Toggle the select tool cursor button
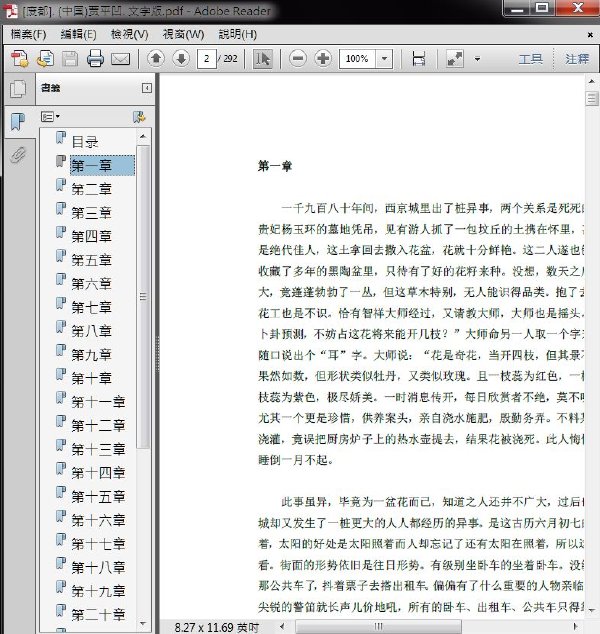Screen dimensions: 600x634 [262, 59]
